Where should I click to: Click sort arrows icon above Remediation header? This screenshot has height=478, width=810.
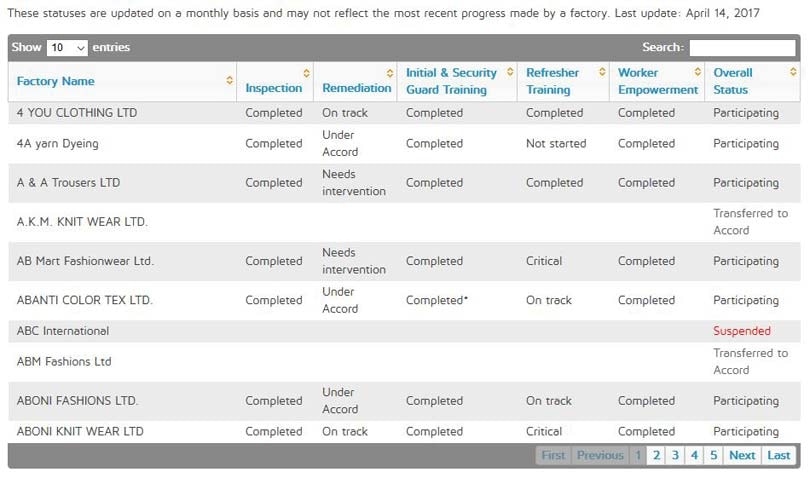click(390, 73)
